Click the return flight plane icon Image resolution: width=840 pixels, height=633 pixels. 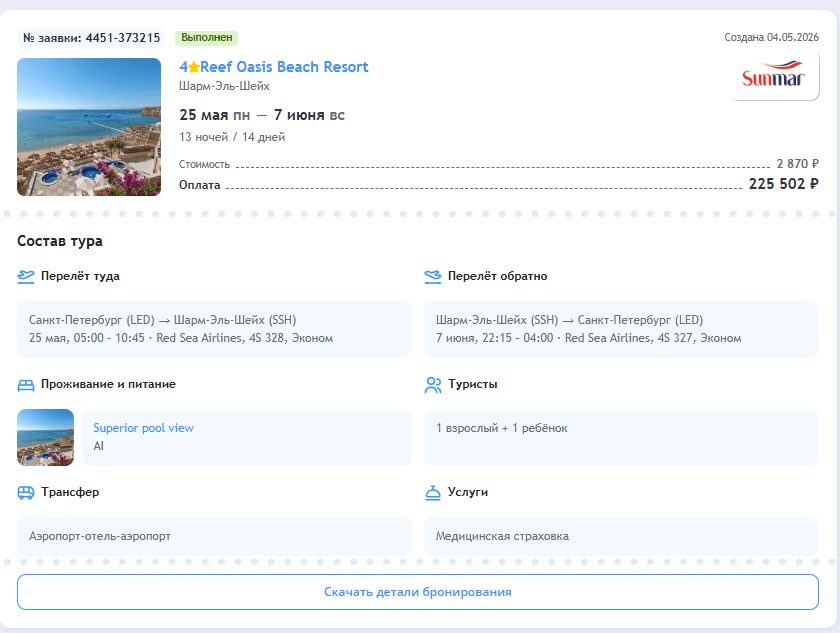tap(433, 276)
